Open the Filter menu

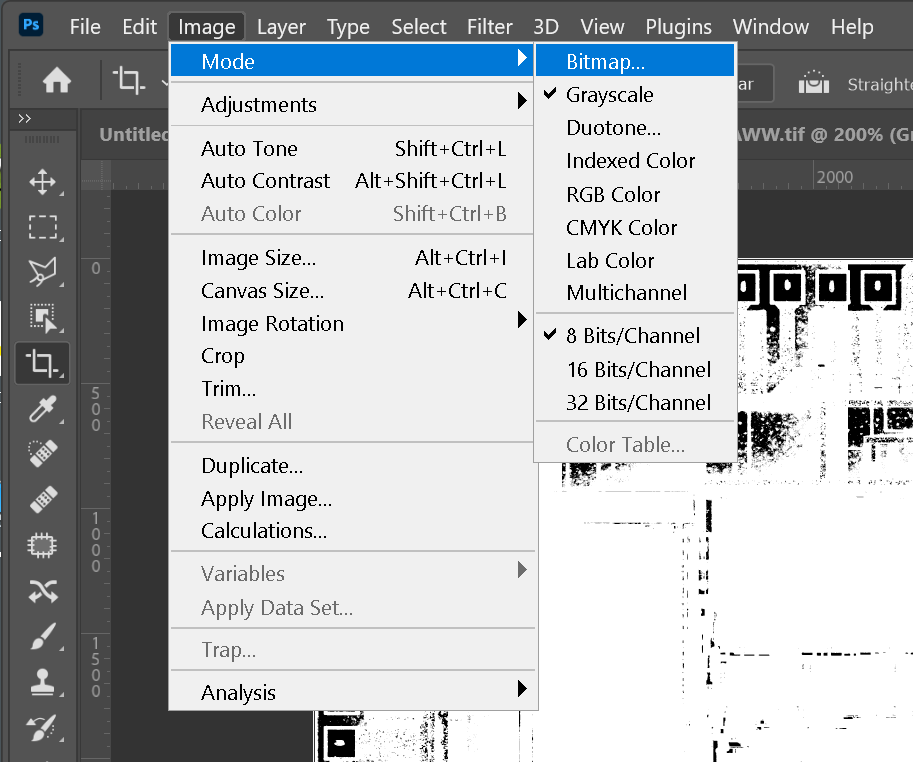489,27
